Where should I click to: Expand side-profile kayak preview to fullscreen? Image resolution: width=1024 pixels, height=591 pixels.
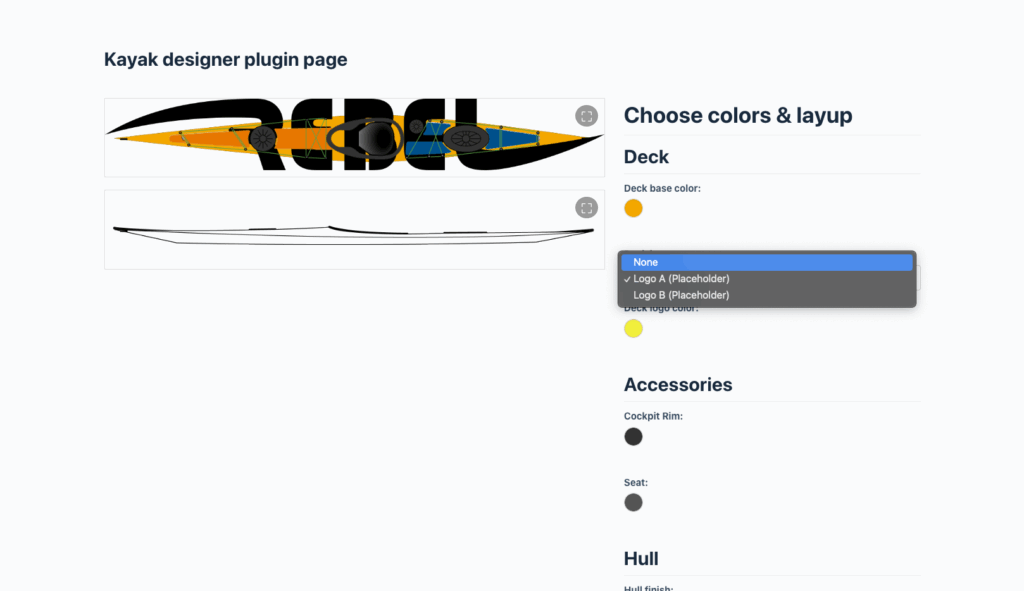(x=586, y=208)
